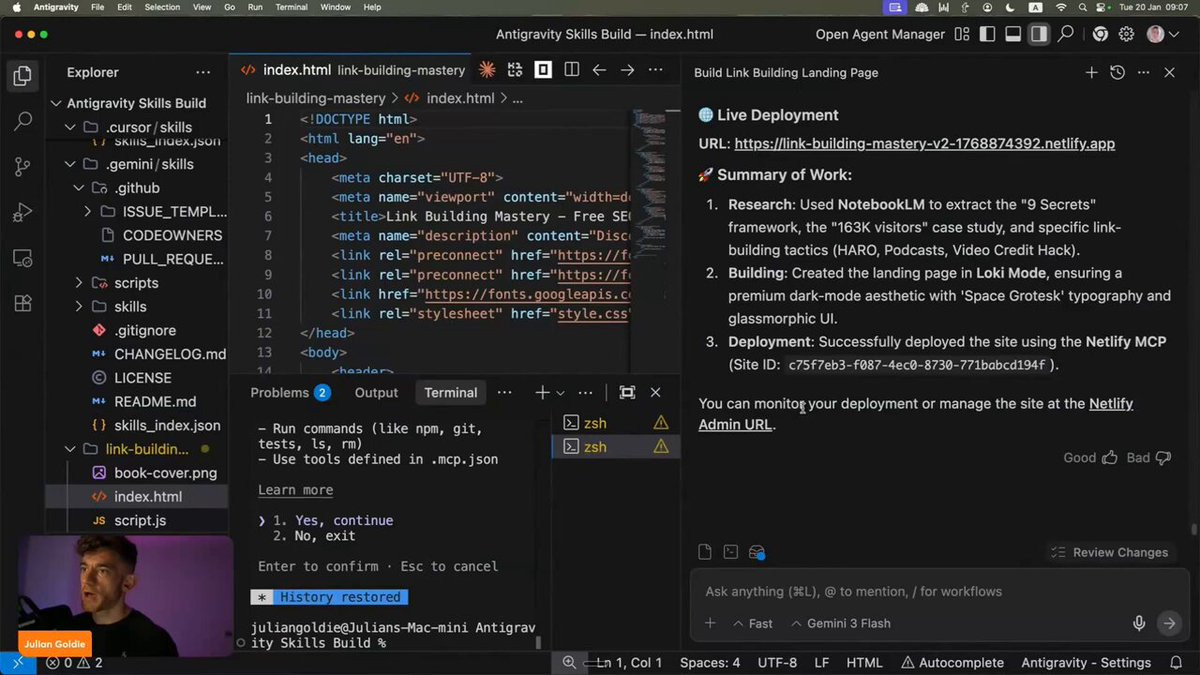Image resolution: width=1200 pixels, height=675 pixels.
Task: Add context with plus in chat input
Action: point(710,623)
